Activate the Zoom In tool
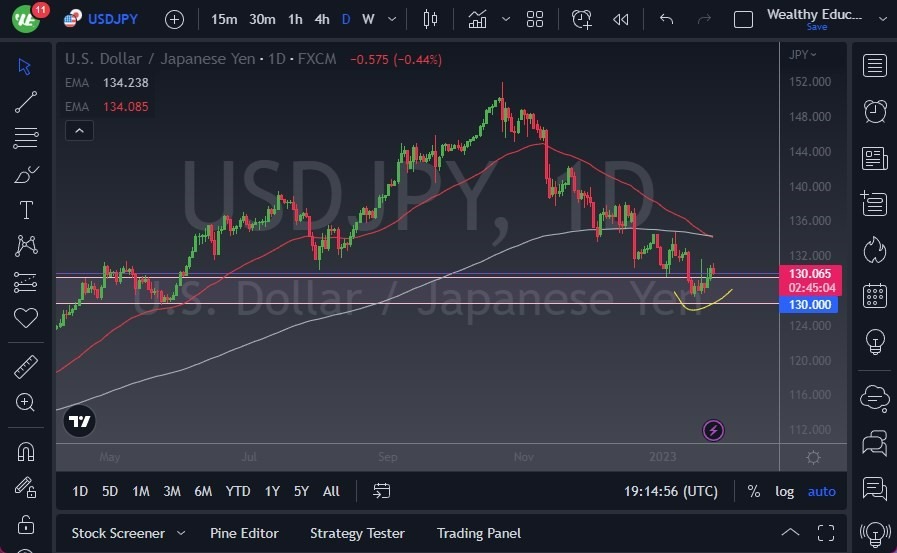Image resolution: width=897 pixels, height=553 pixels. [26, 403]
